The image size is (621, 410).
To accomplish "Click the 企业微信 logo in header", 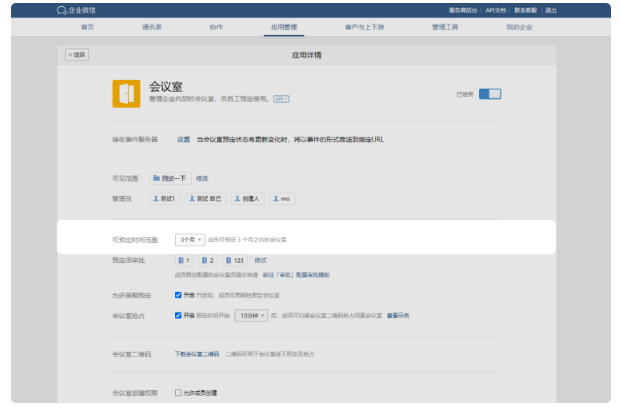I will point(81,10).
